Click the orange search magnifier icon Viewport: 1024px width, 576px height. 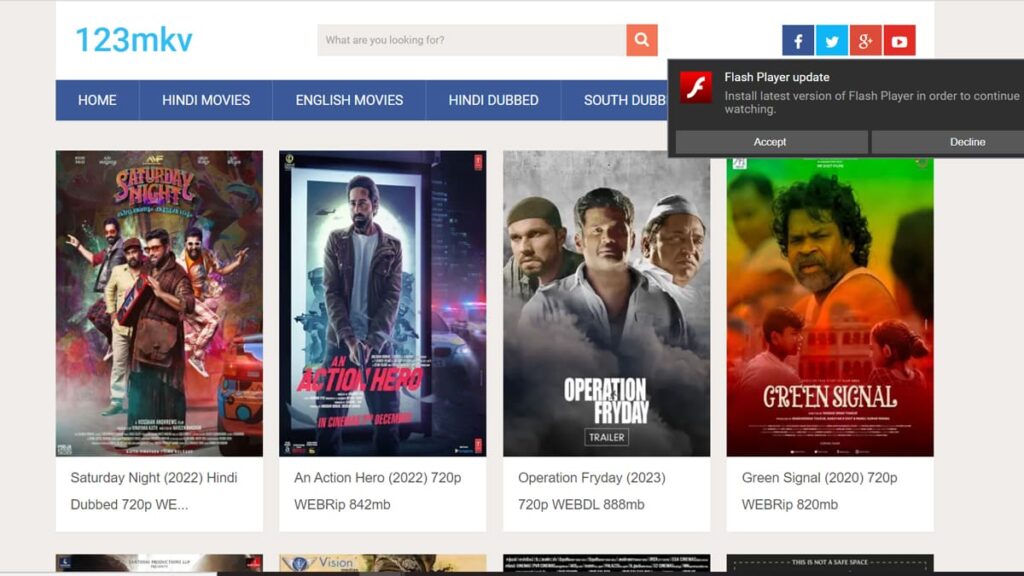tap(640, 41)
